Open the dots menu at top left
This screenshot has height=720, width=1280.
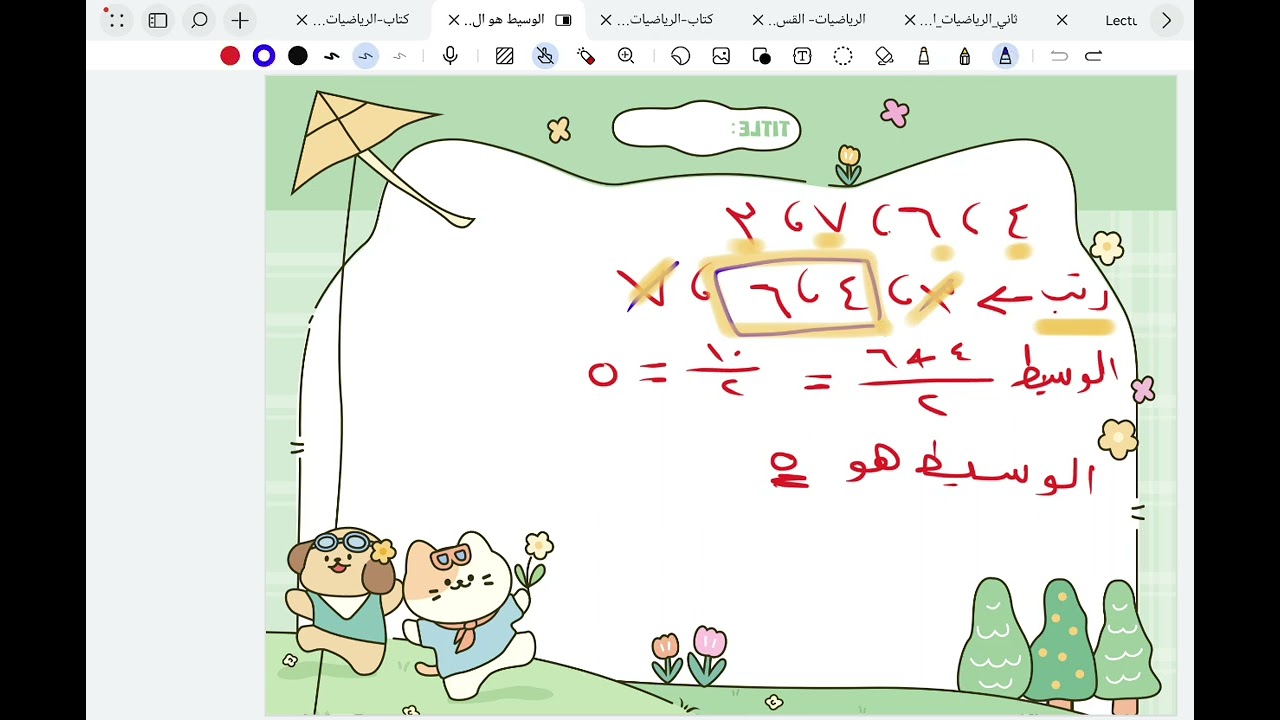pos(115,20)
